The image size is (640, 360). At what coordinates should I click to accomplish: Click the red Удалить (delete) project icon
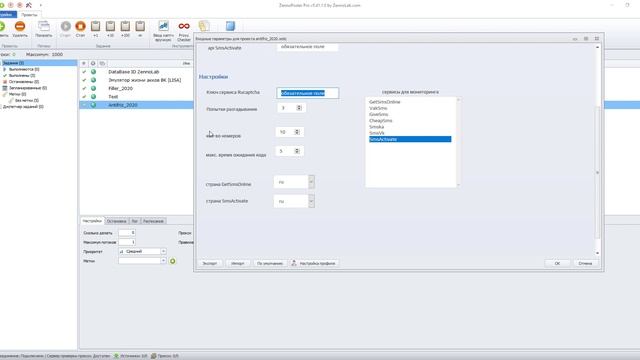[20, 27]
